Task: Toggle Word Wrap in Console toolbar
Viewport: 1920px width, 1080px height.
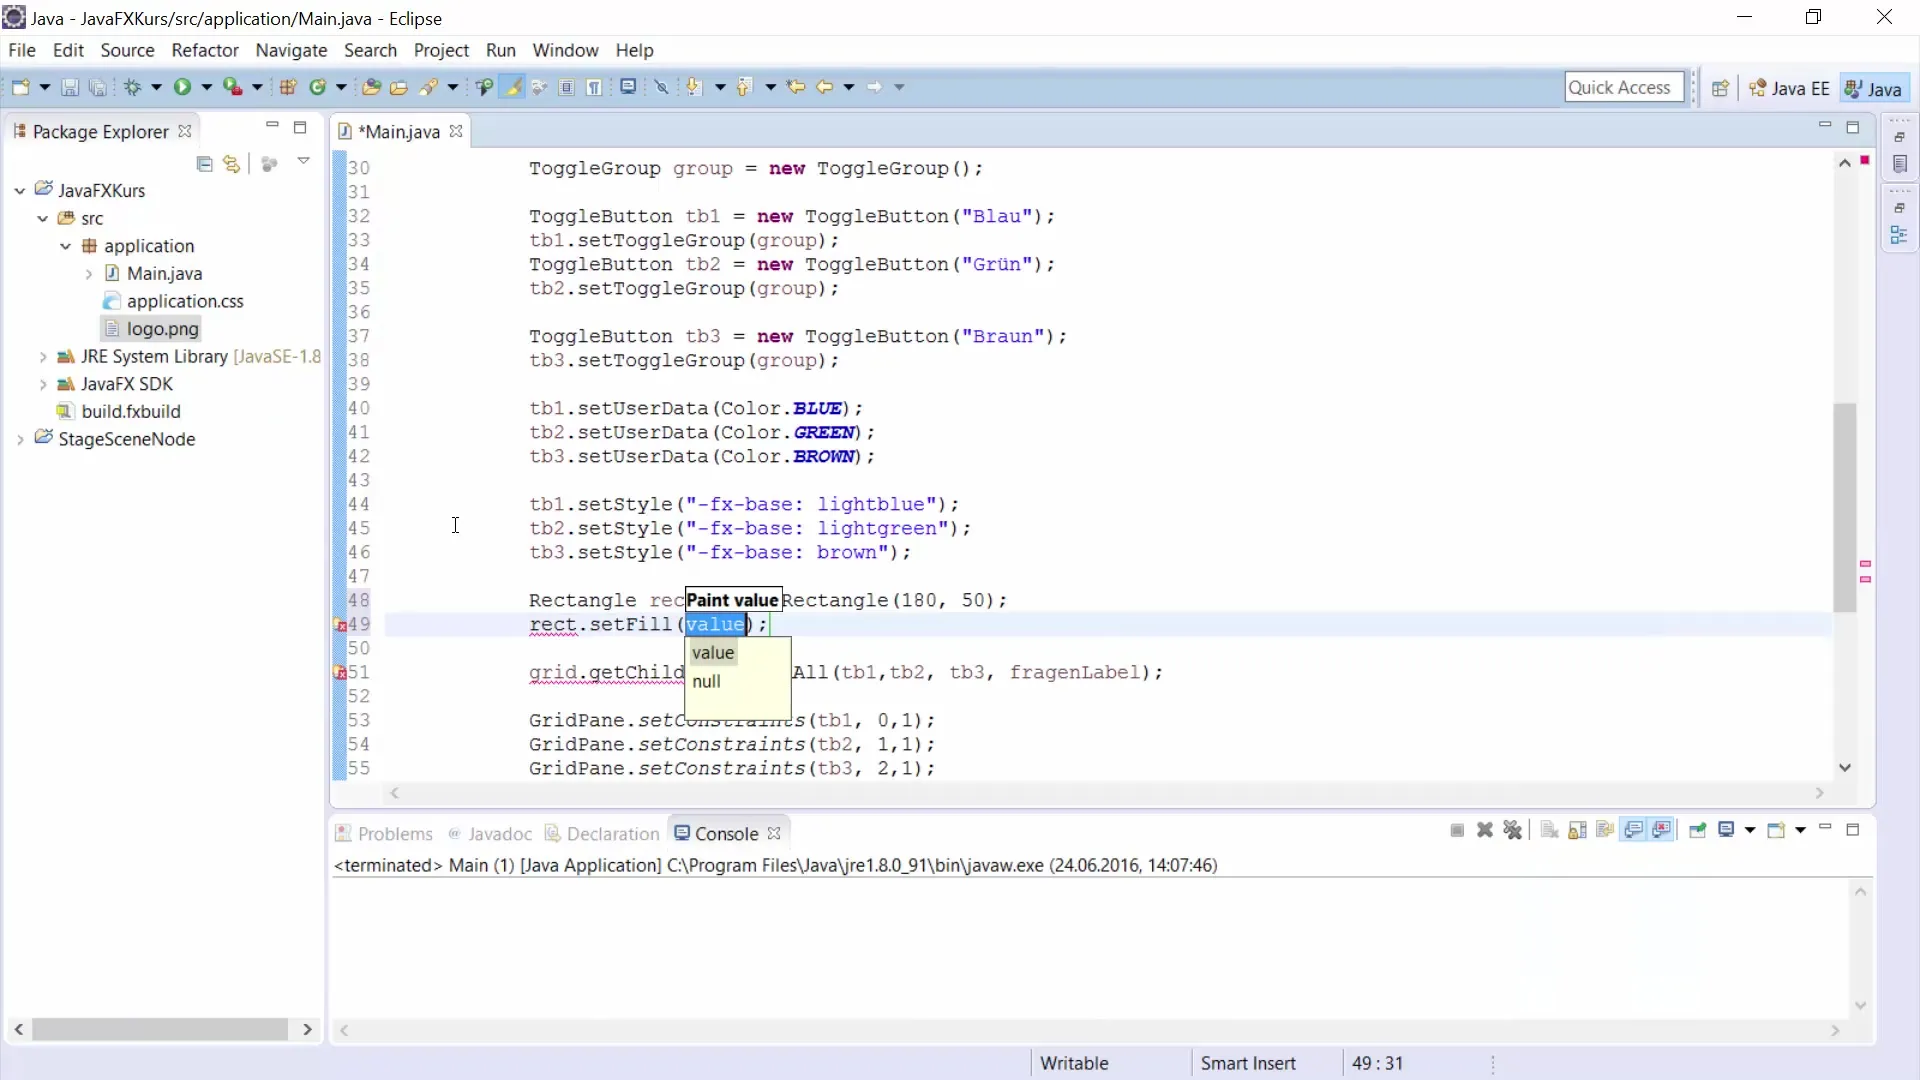Action: pos(1606,831)
